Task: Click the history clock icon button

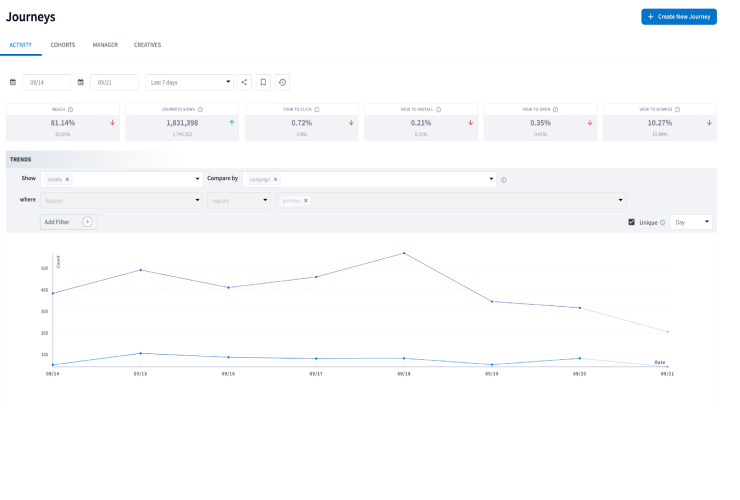Action: pos(282,82)
